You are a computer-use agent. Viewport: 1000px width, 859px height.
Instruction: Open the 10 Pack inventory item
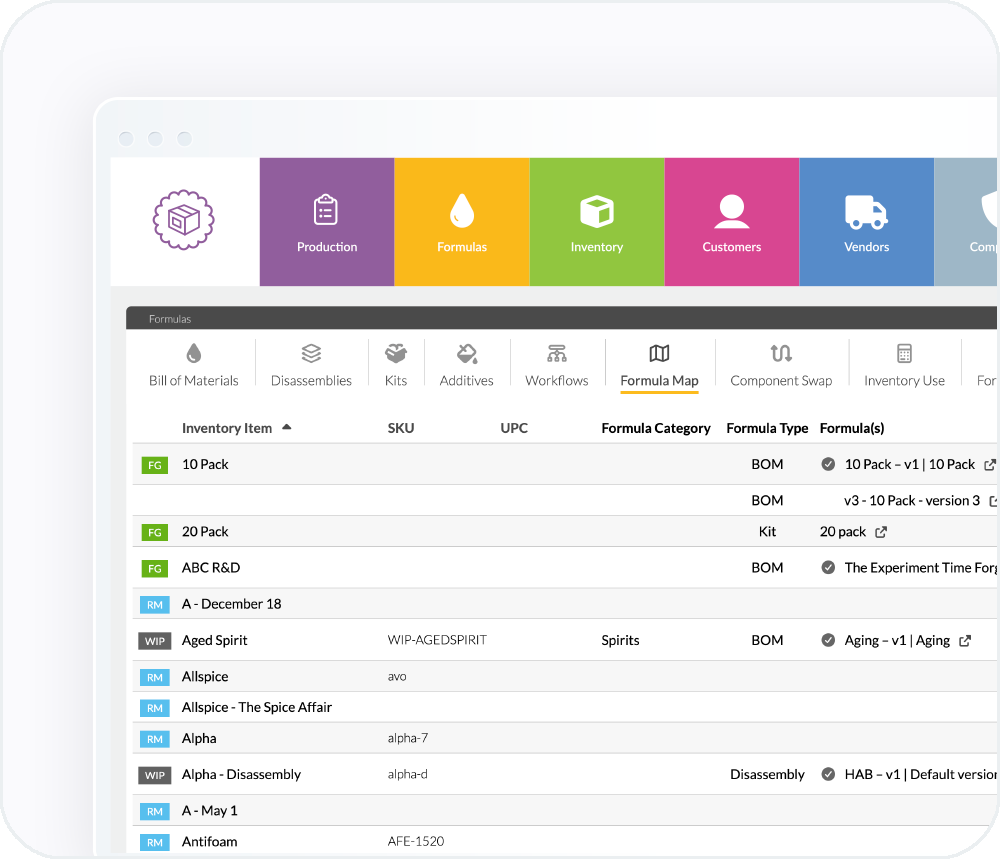coord(205,464)
